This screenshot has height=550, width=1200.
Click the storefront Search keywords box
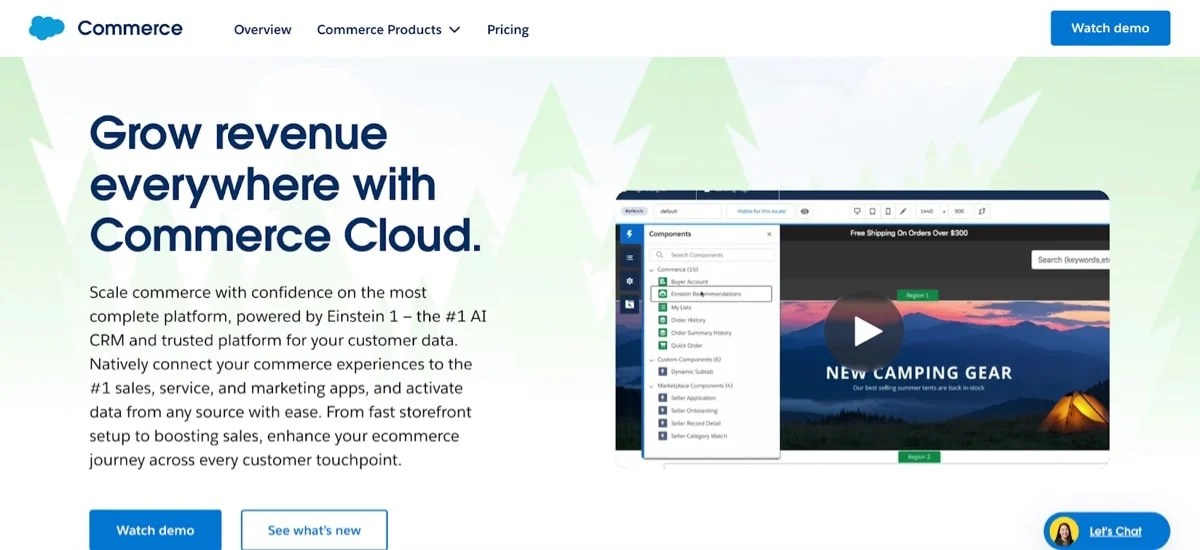(1070, 260)
